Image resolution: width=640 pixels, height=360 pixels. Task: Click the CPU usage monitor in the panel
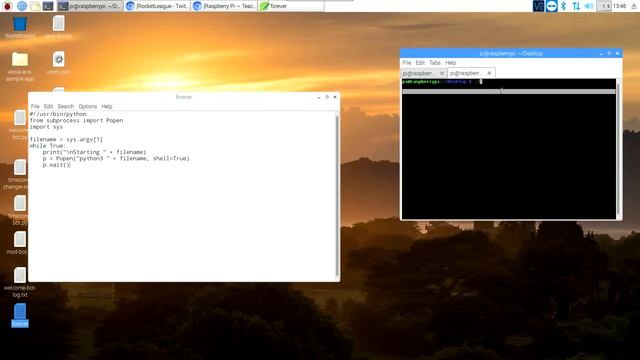coord(604,6)
